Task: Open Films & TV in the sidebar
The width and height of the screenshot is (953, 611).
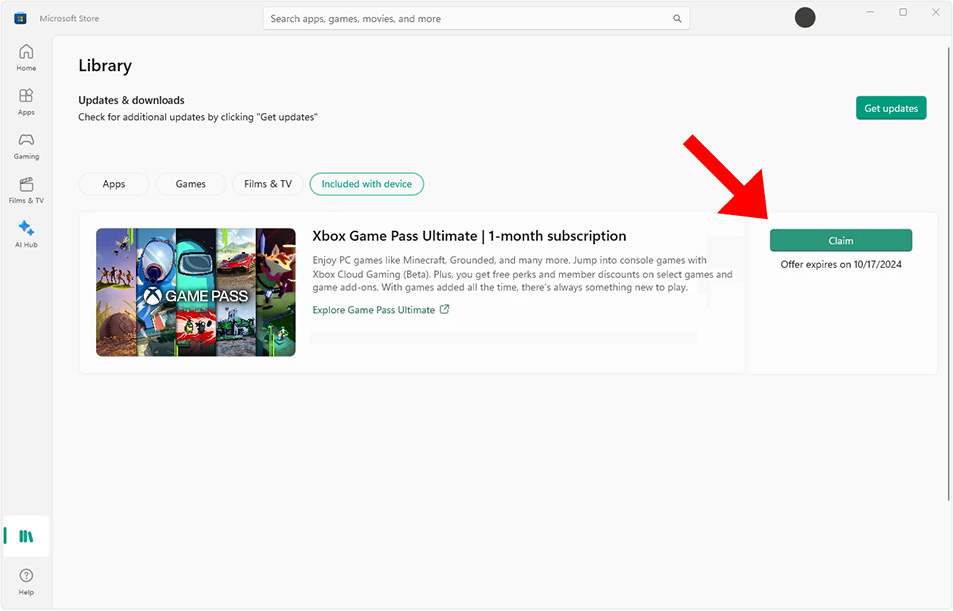Action: coord(26,190)
